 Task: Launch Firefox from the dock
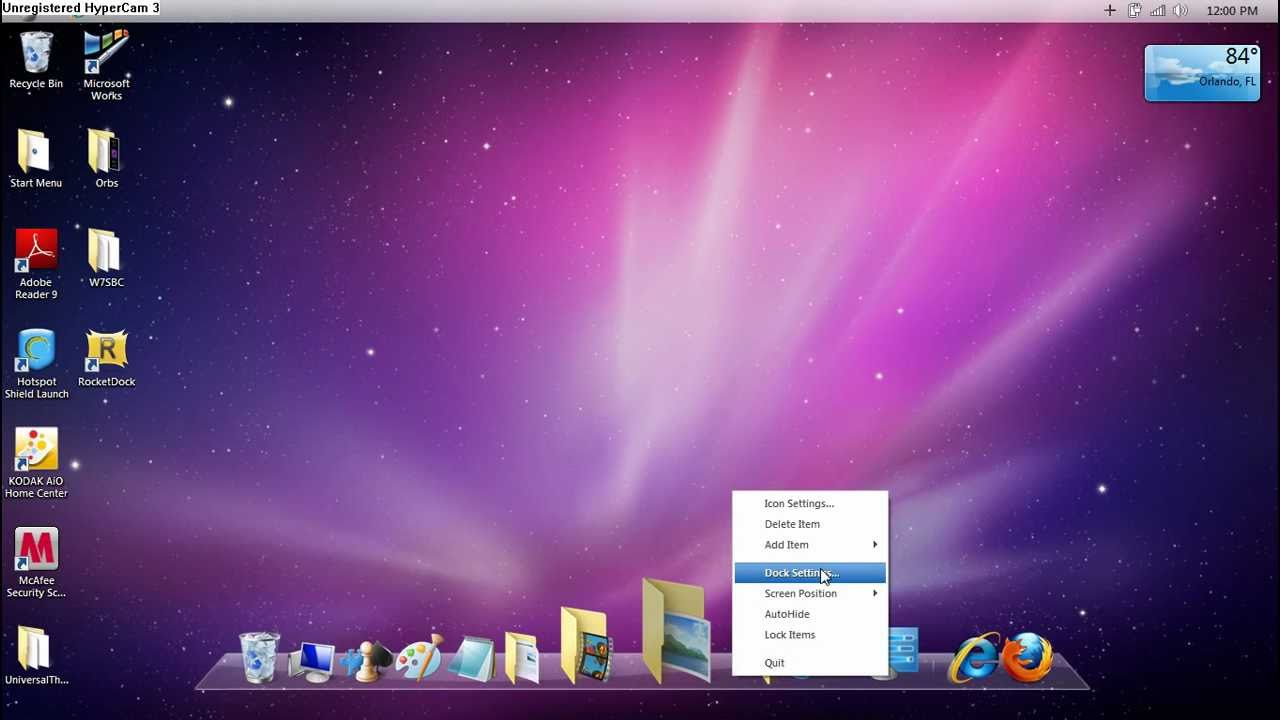click(x=1027, y=658)
